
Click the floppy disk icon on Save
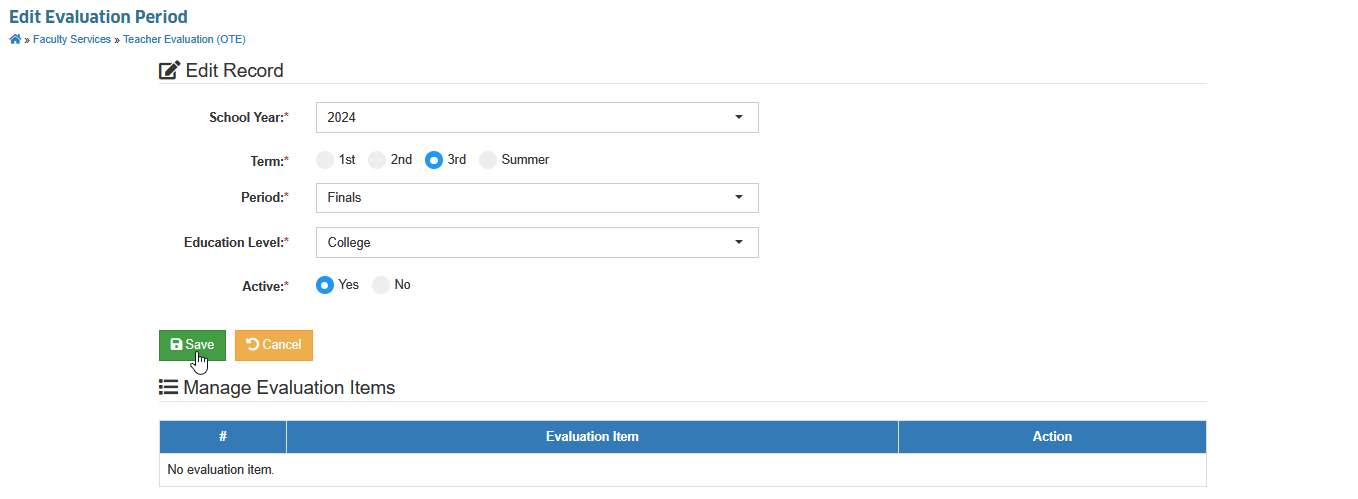click(176, 345)
